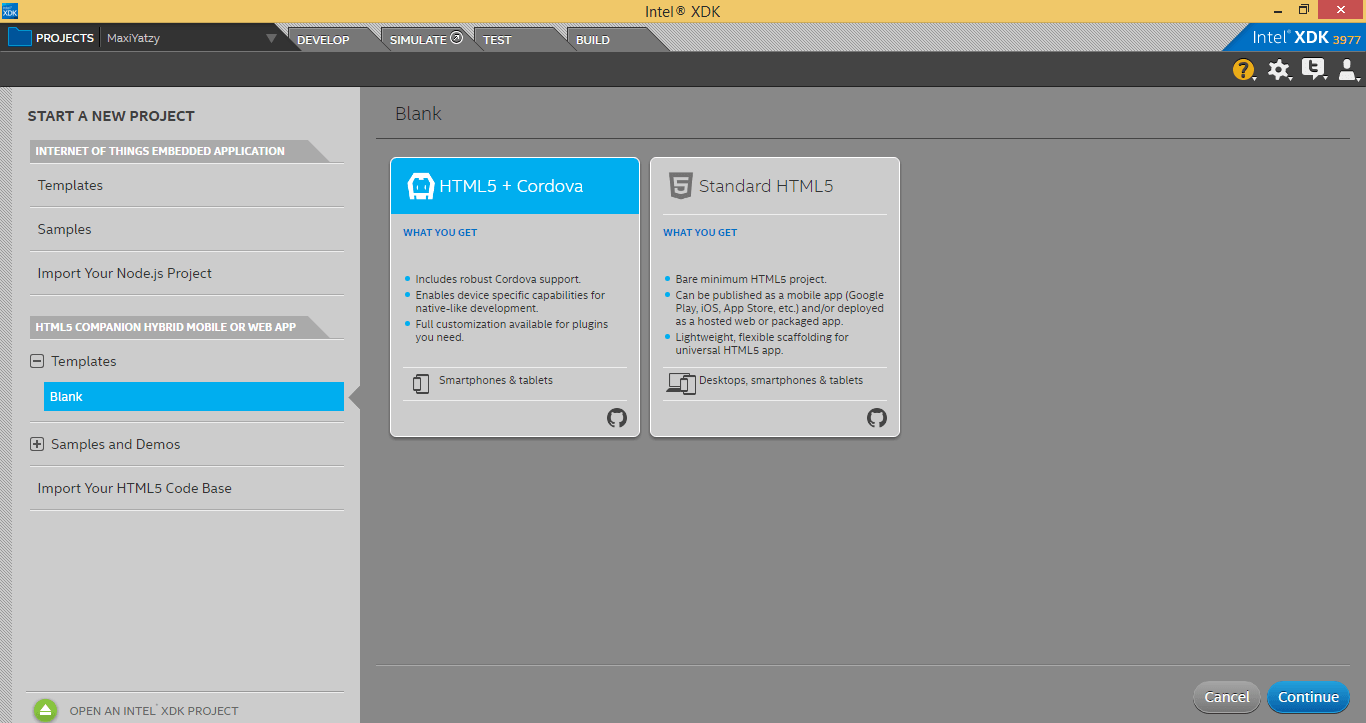The height and width of the screenshot is (723, 1366).
Task: Click the Samples and Demos label
Action: point(116,445)
